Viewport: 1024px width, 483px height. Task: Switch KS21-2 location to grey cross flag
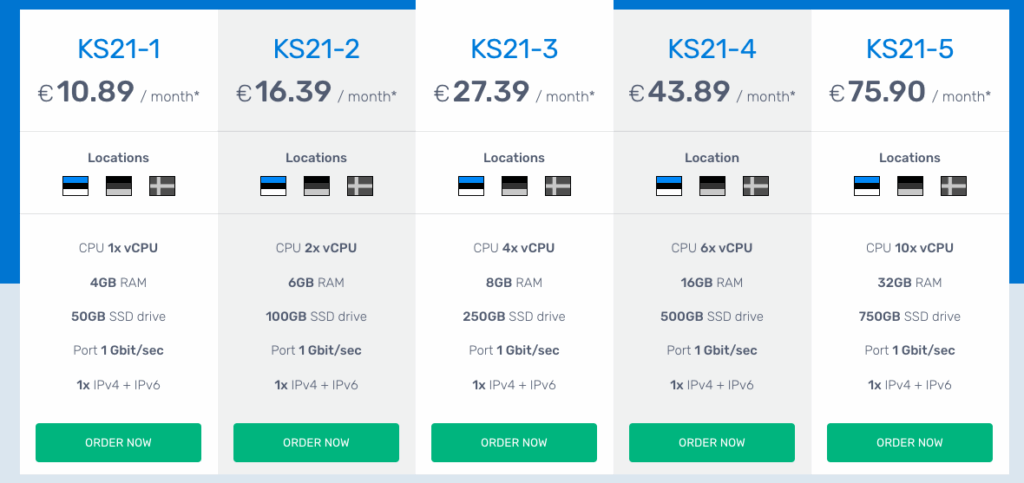pos(360,186)
